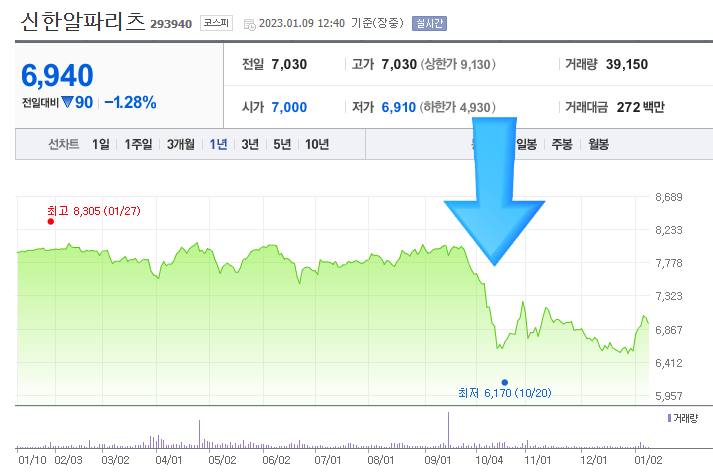The image size is (713, 475).
Task: Click the 최저 6,170 (10/20) label
Action: [505, 393]
